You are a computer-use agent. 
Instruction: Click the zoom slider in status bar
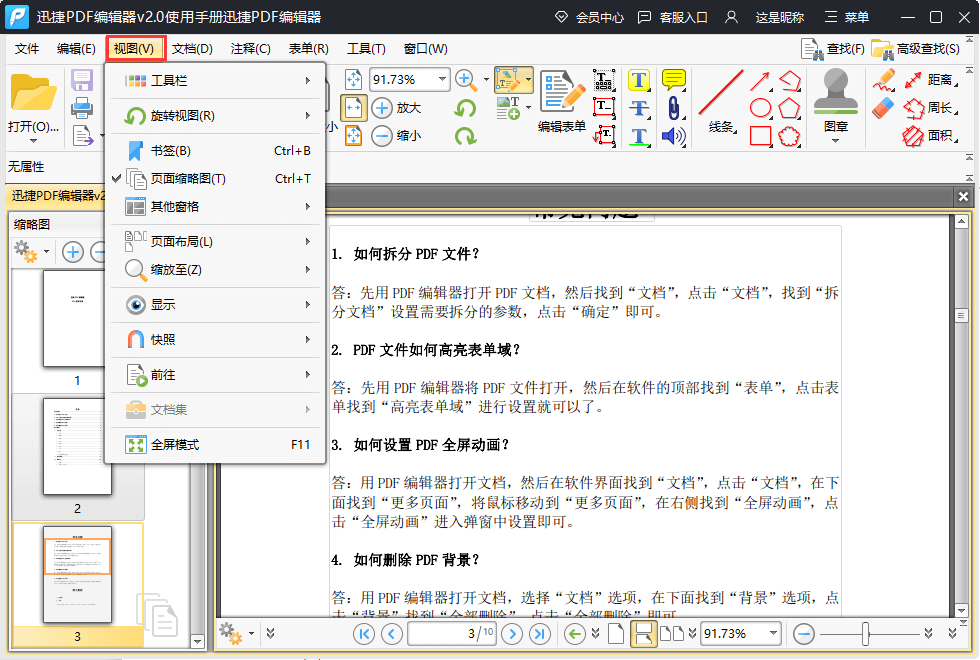click(x=866, y=634)
